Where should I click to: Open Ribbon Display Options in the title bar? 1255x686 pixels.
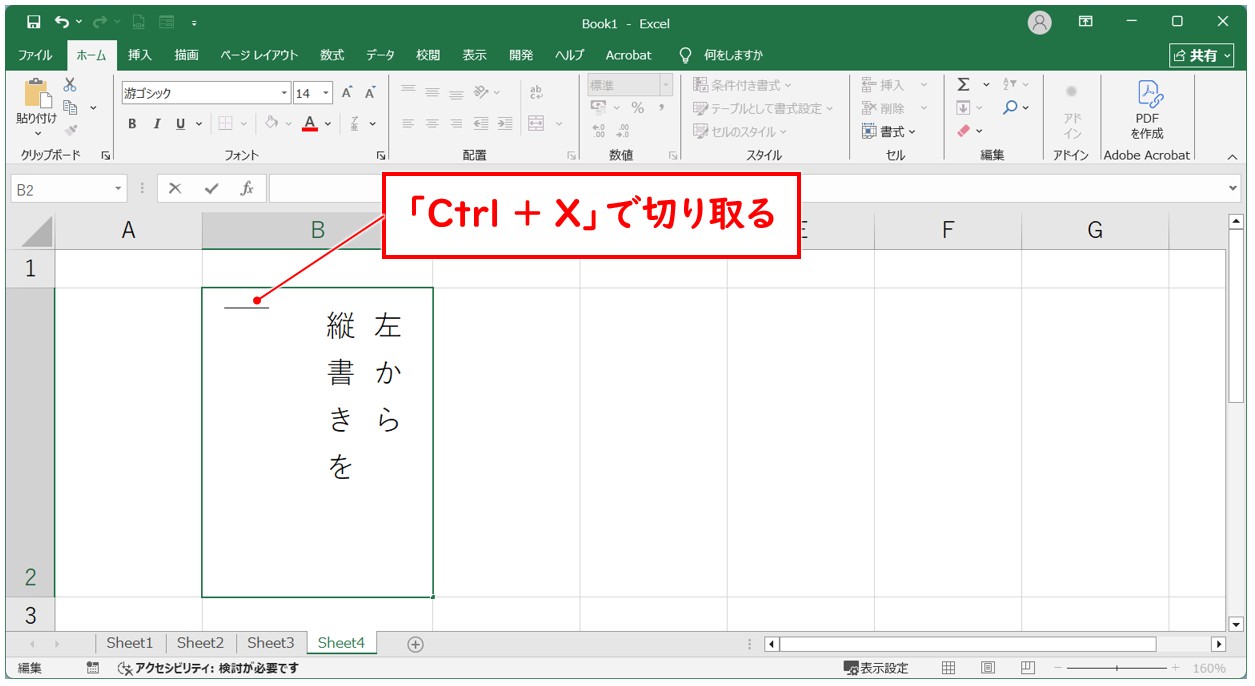click(1086, 22)
